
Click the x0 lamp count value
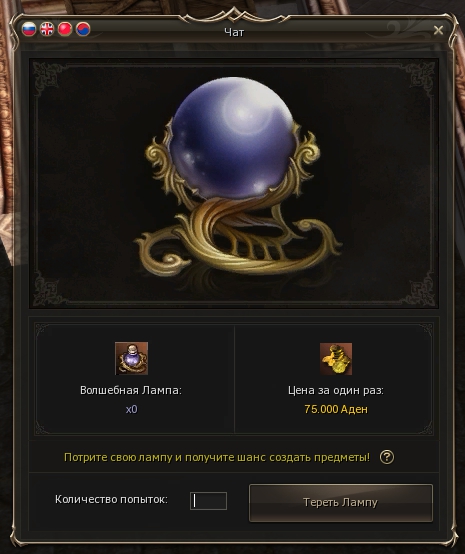[x=131, y=409]
